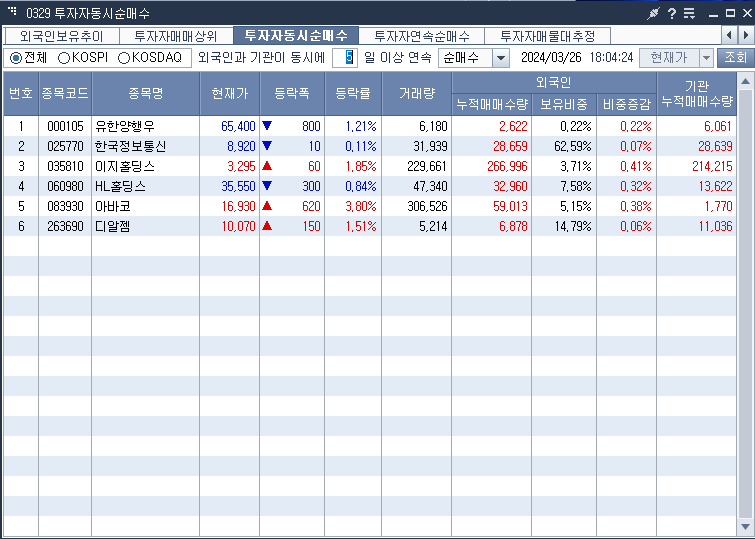Viewport: 755px width, 539px height.
Task: Click current price 16,930
Action: point(238,207)
